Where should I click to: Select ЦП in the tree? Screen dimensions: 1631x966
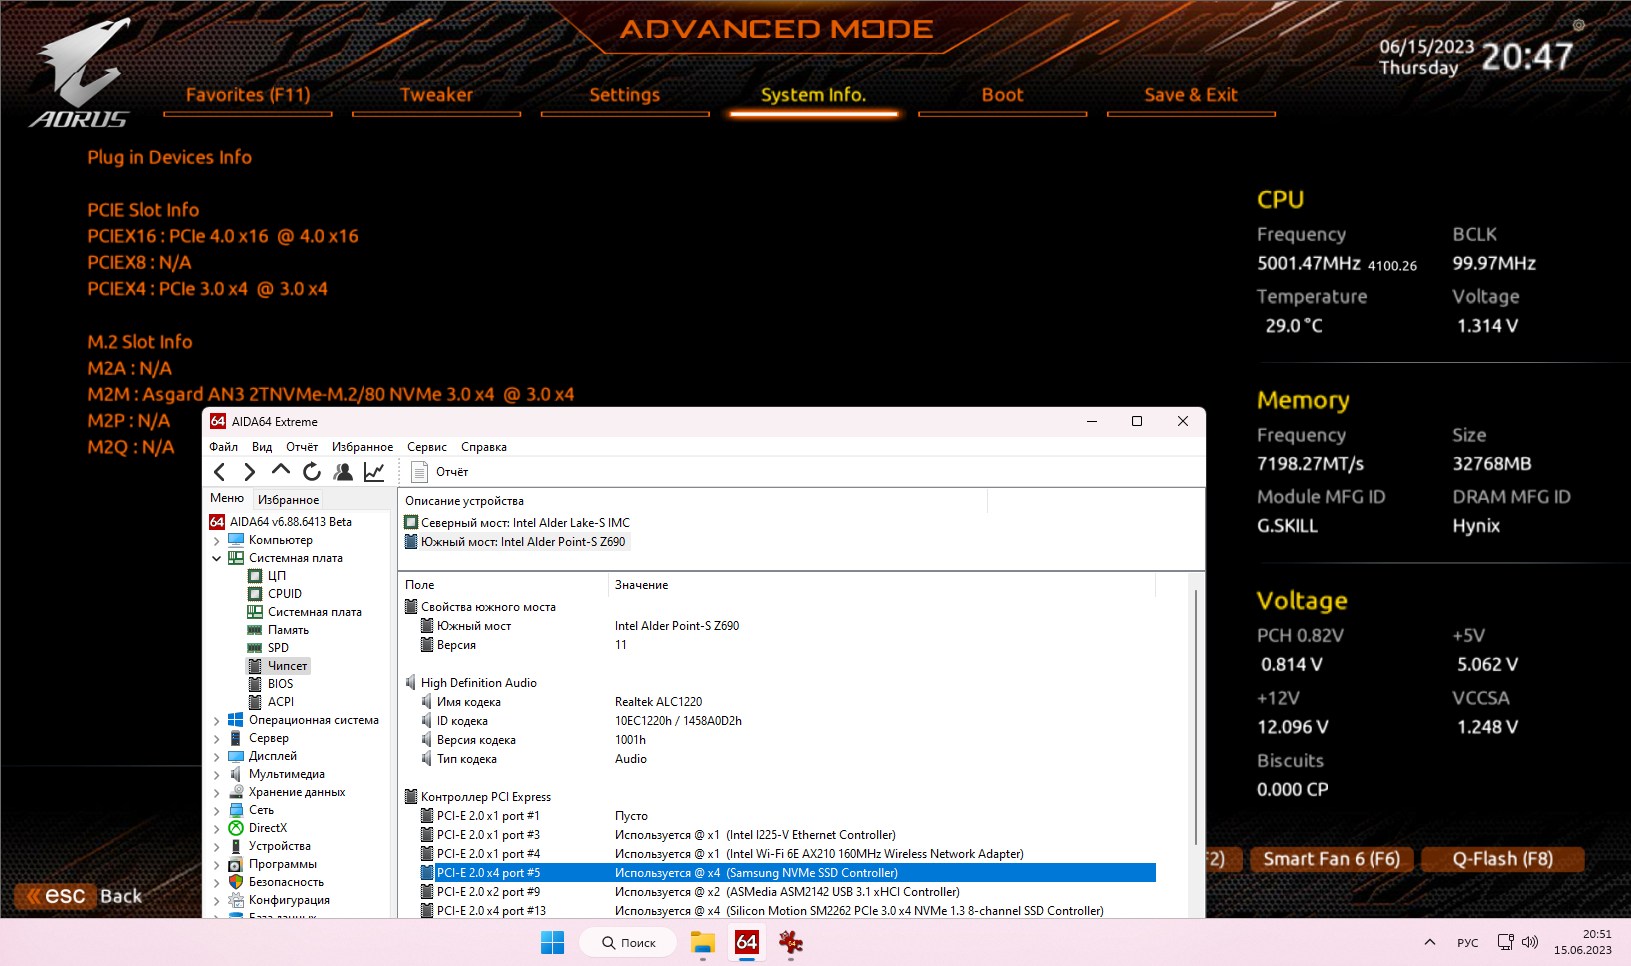tap(276, 576)
